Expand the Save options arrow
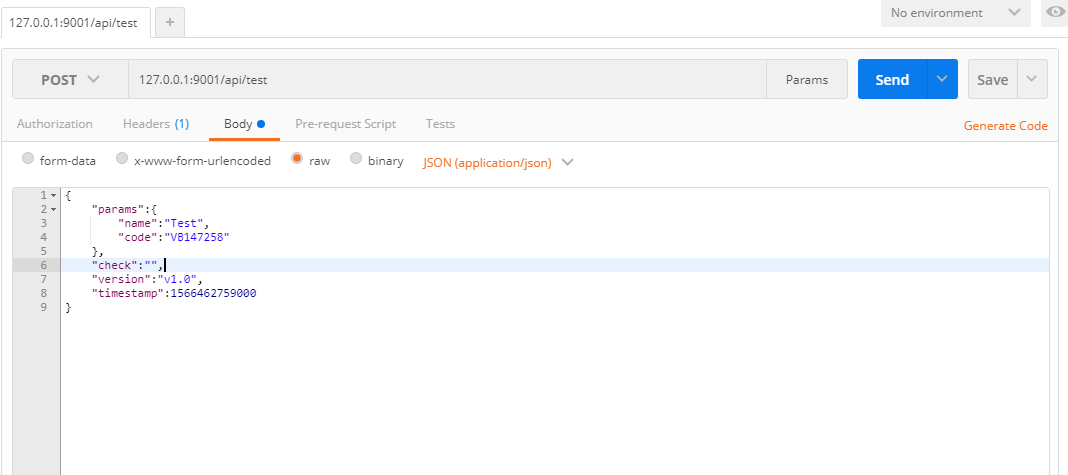The width and height of the screenshot is (1068, 475). [1033, 80]
